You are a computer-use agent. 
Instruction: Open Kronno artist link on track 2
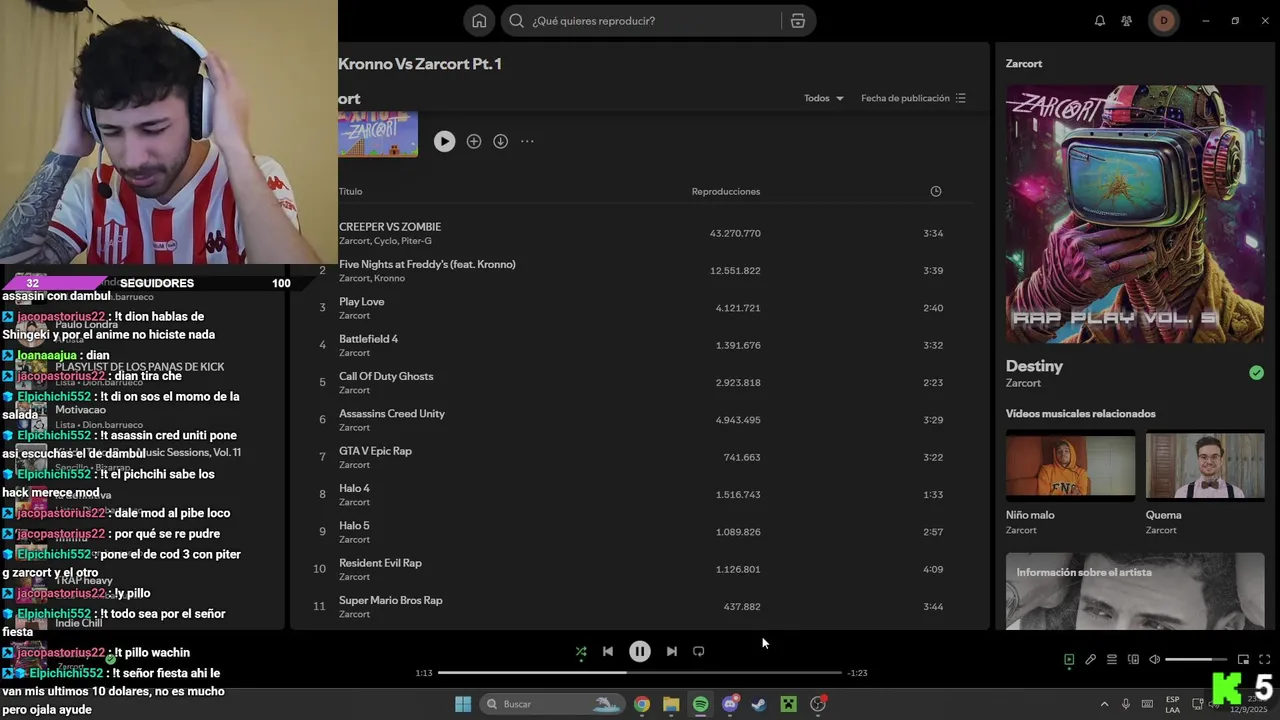coord(389,278)
